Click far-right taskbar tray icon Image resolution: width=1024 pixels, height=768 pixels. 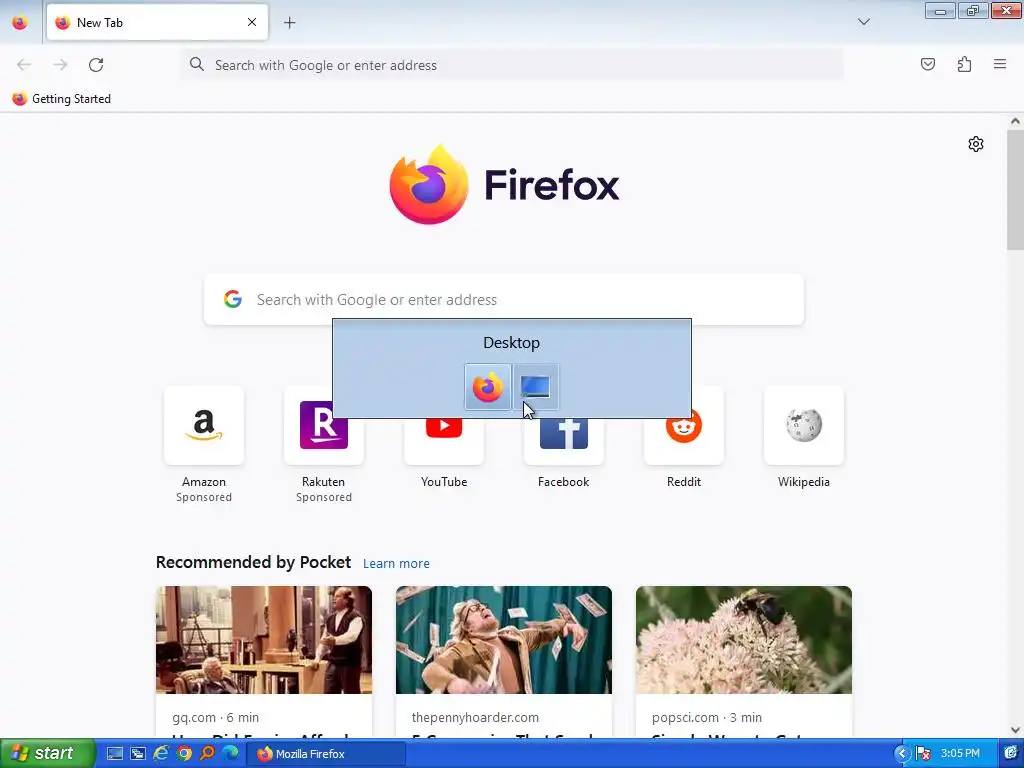click(x=1010, y=754)
